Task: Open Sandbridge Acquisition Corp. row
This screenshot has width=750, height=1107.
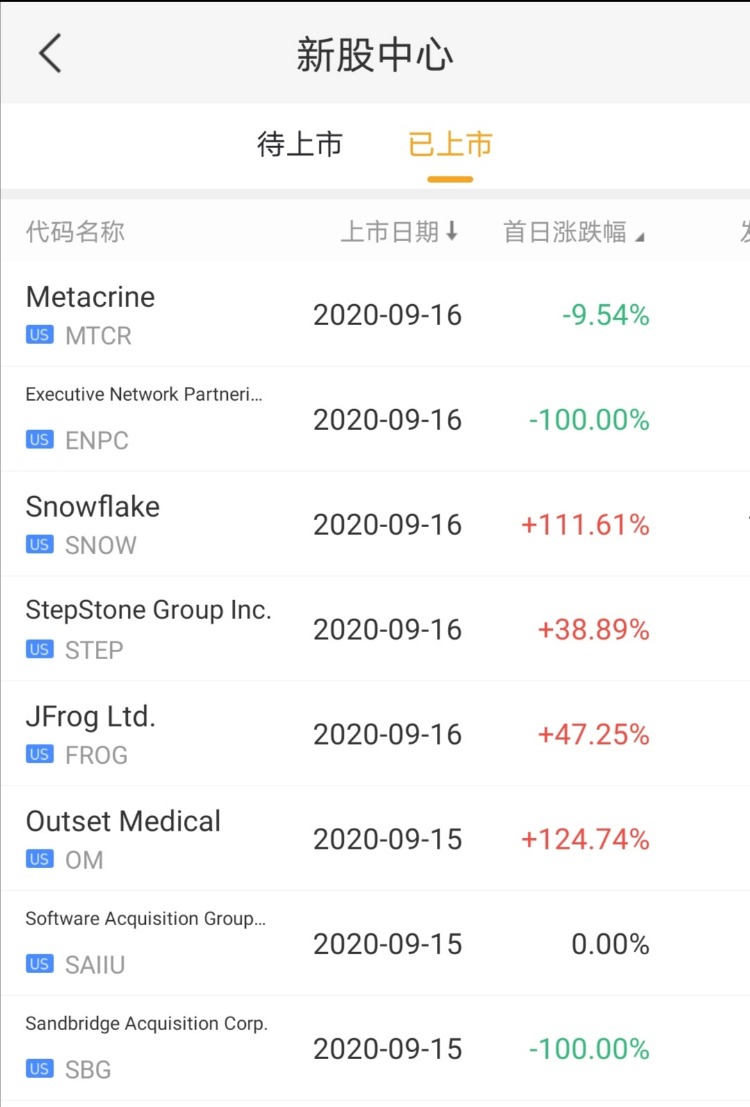Action: click(146, 1024)
